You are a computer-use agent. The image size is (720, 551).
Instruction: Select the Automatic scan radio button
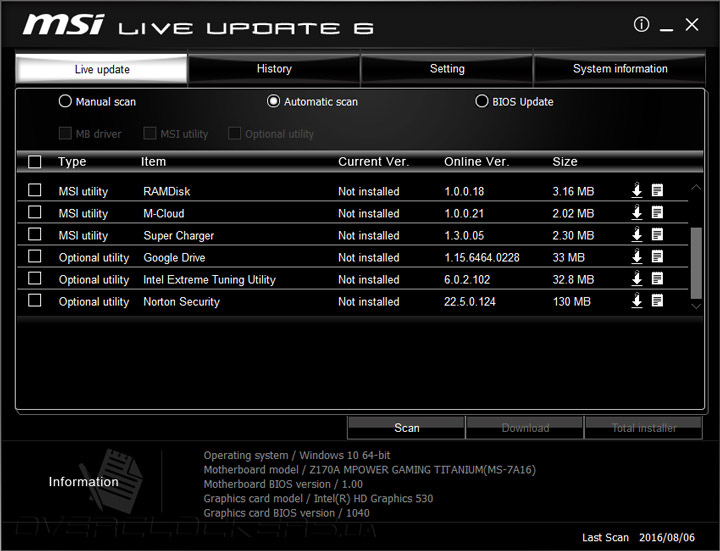coord(273,101)
